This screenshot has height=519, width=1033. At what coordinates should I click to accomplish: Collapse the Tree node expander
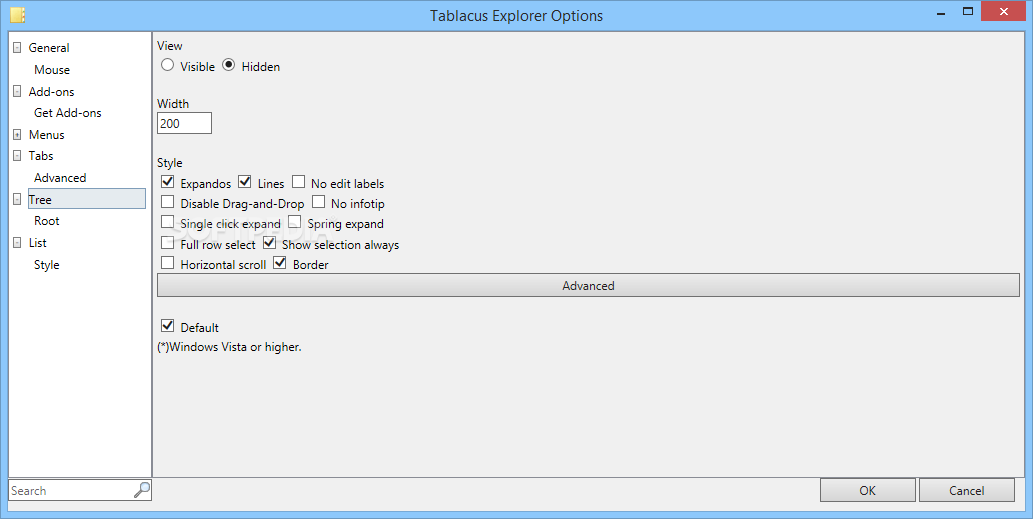(x=17, y=200)
